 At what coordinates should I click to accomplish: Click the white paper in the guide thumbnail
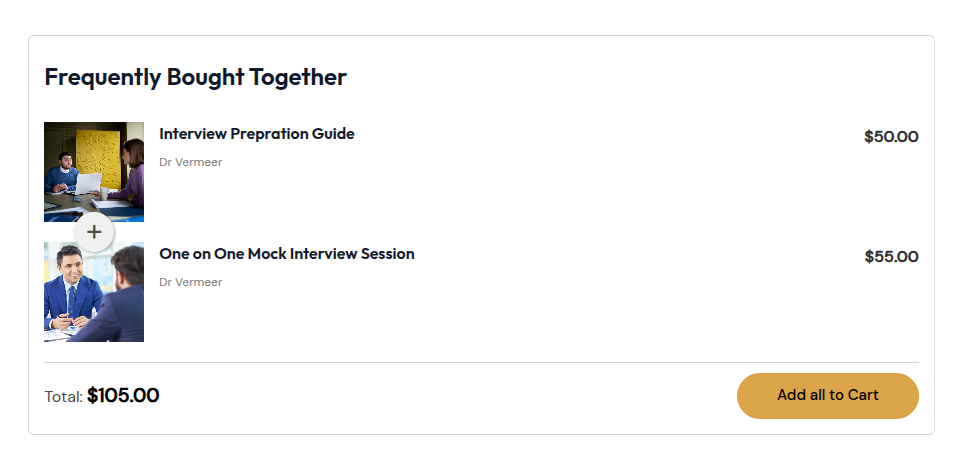(90, 184)
